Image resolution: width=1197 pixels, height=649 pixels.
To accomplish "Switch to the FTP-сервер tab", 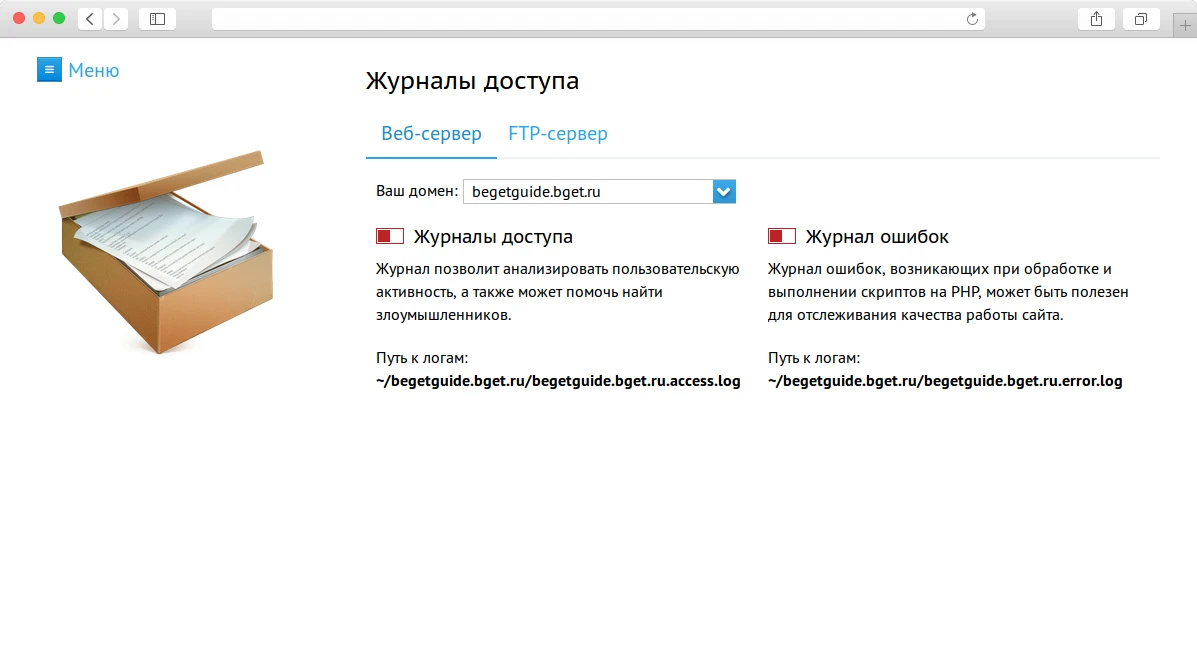I will (x=557, y=133).
